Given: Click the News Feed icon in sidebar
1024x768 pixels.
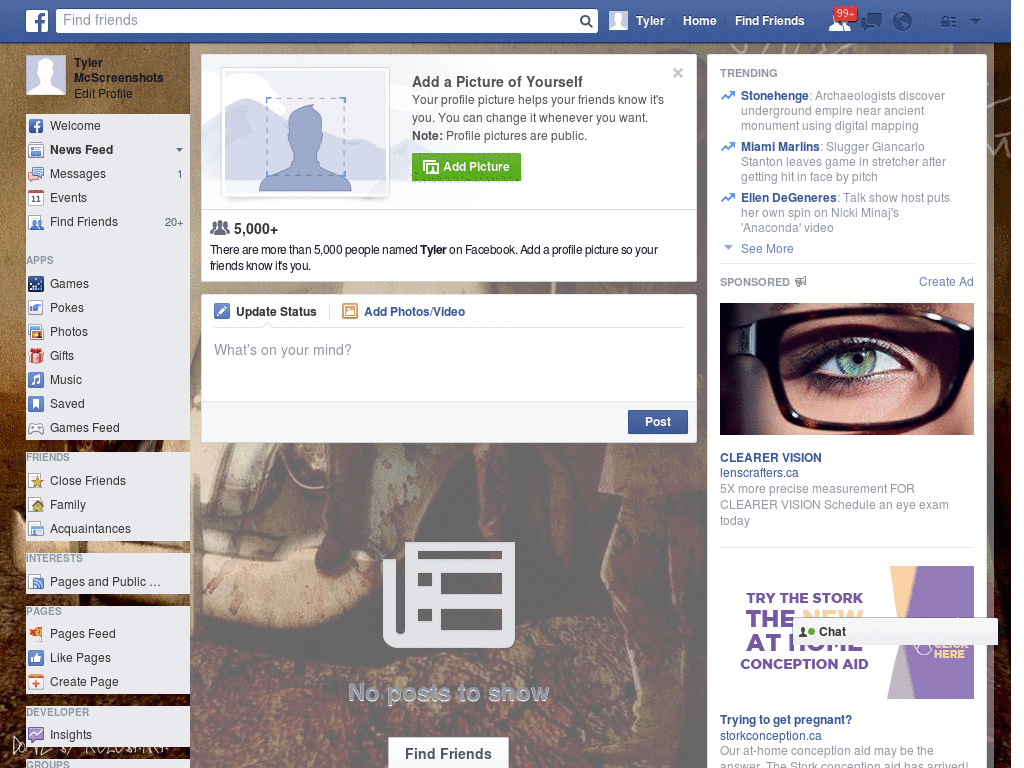Looking at the screenshot, I should coord(36,150).
